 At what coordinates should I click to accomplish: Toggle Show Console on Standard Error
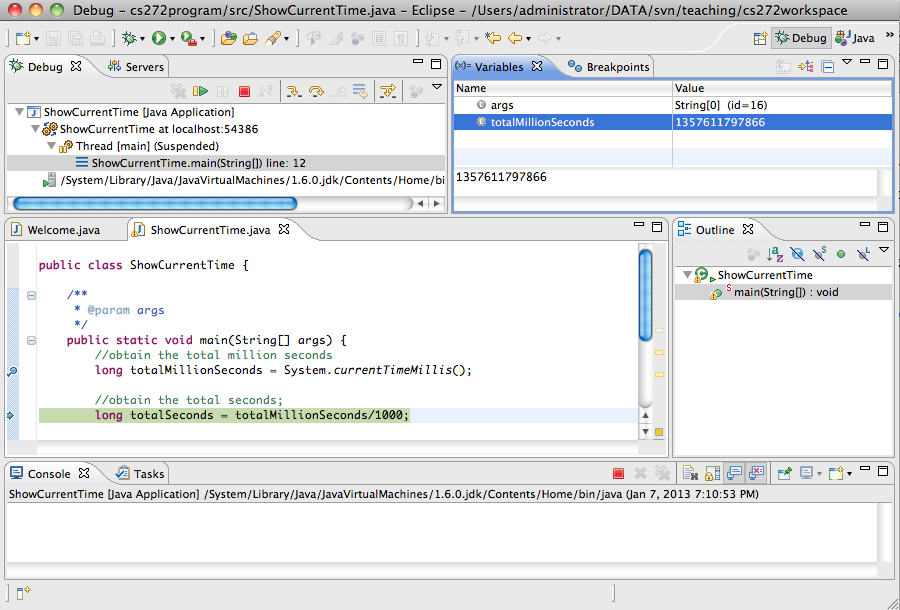pos(757,473)
